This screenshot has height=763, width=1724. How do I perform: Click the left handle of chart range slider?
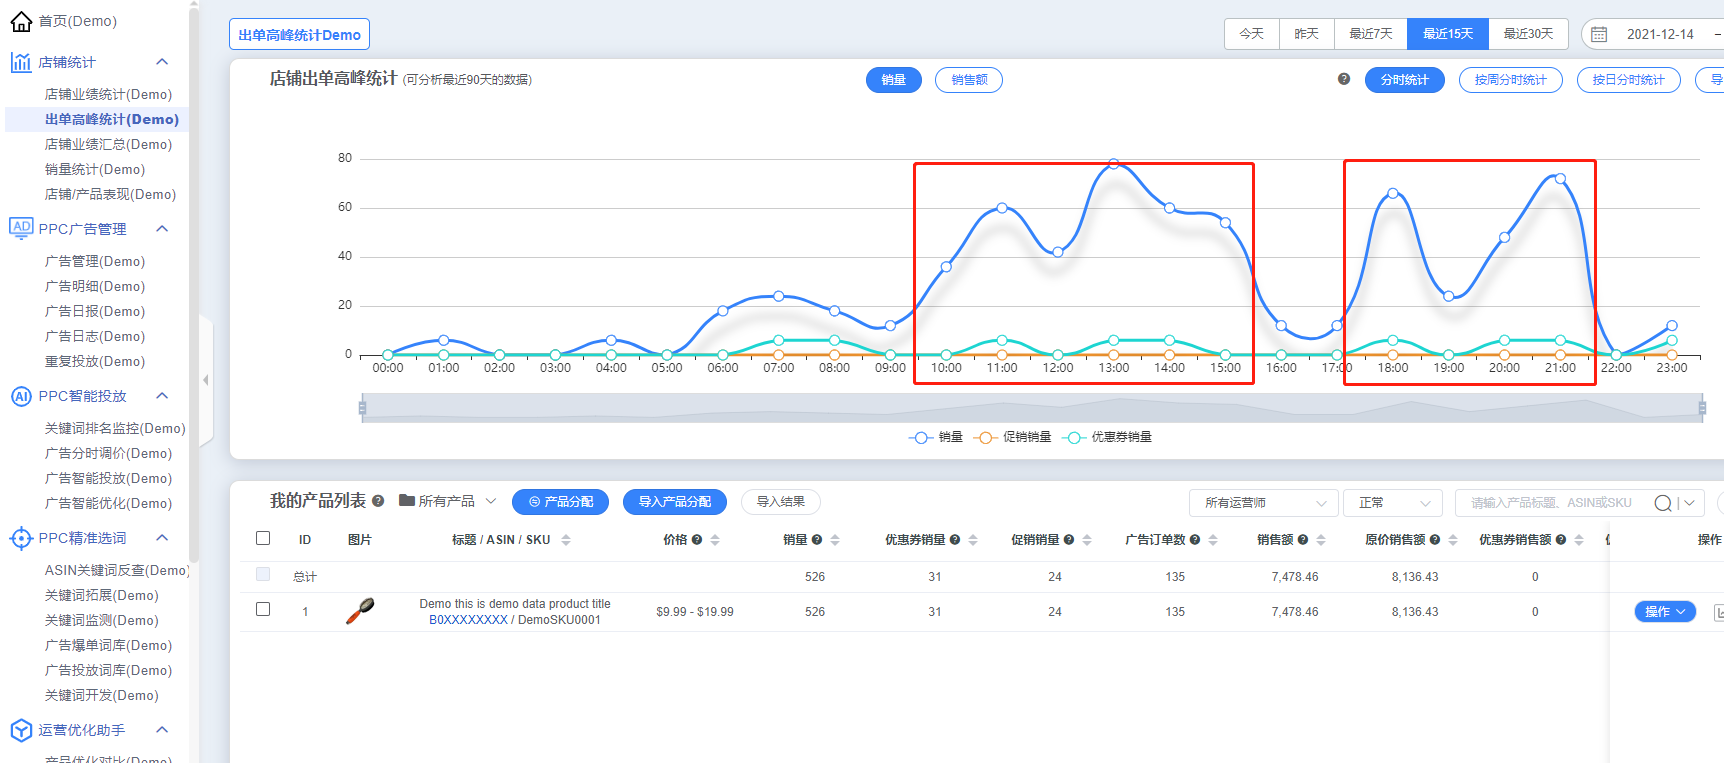[362, 407]
